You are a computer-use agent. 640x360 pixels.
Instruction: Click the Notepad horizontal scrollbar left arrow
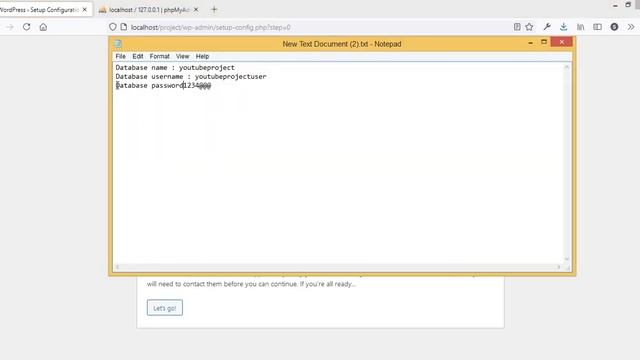(118, 267)
